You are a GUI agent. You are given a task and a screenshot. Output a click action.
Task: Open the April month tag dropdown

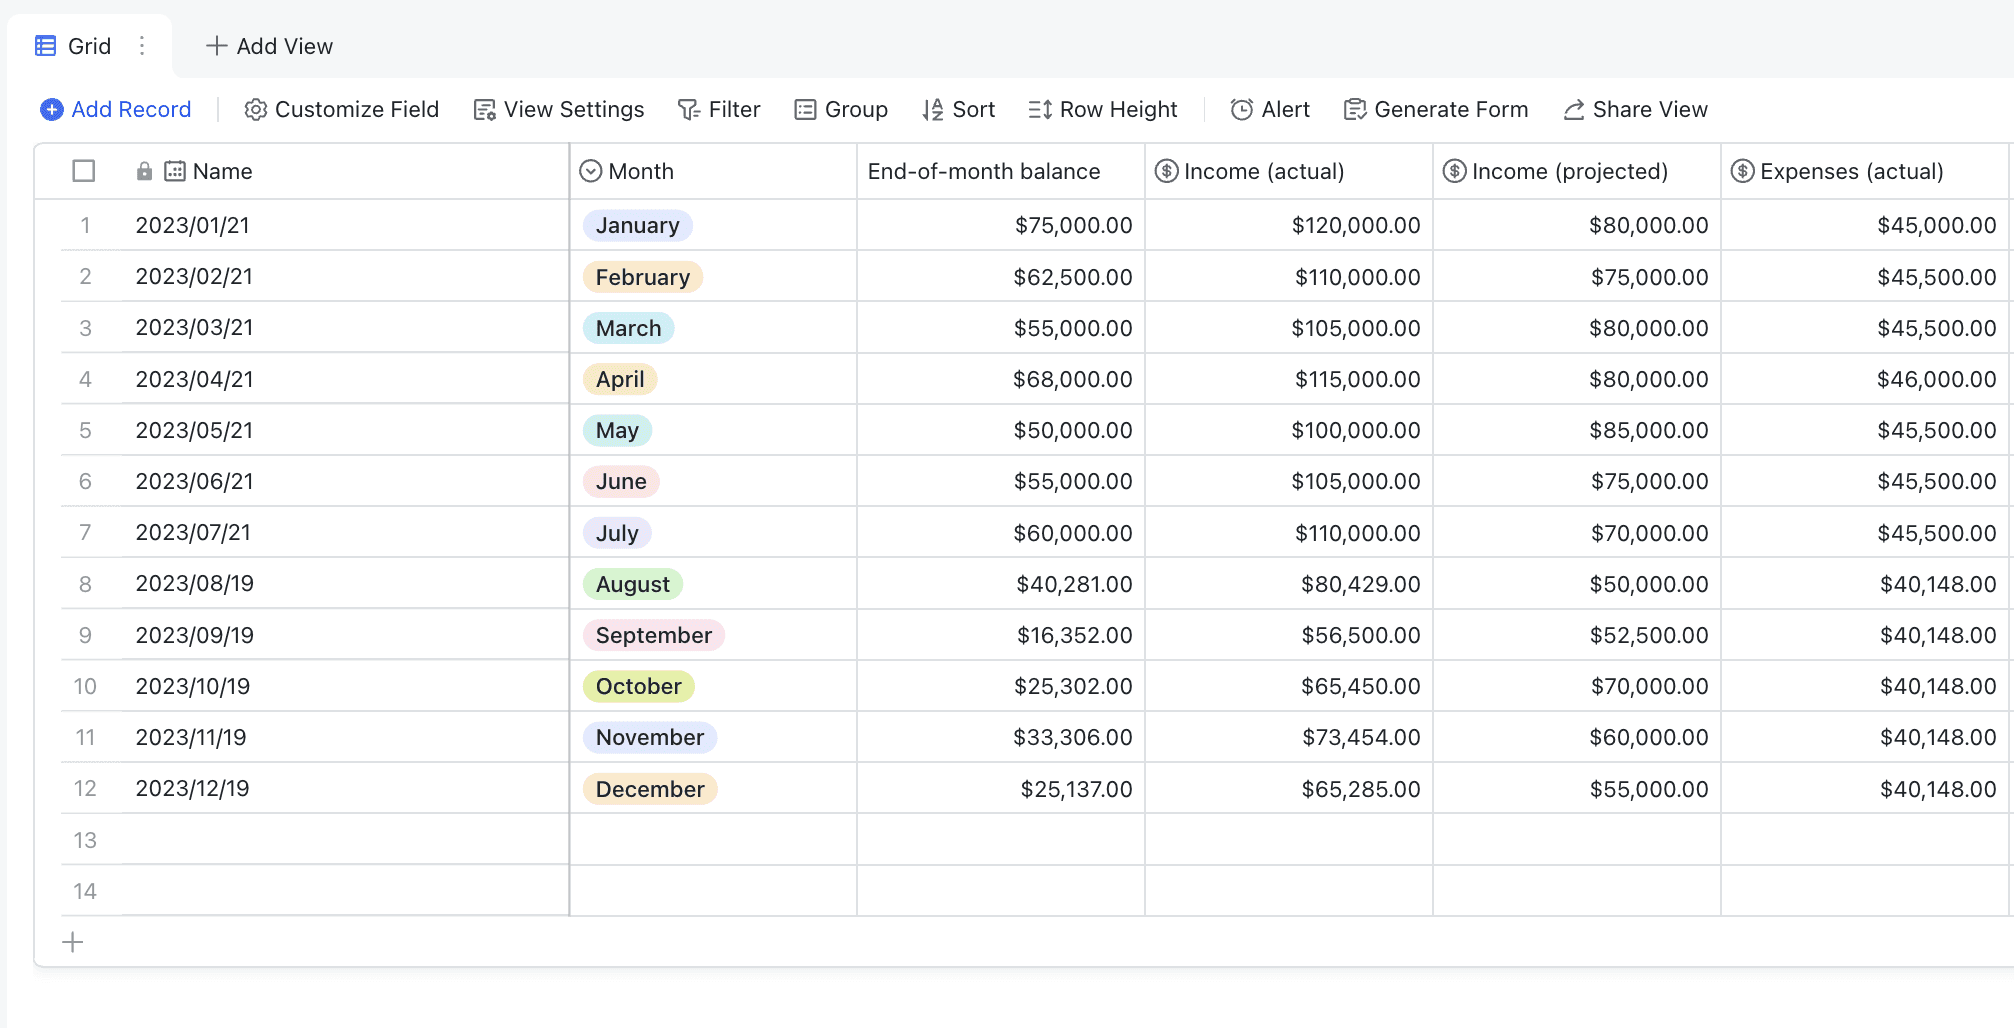pyautogui.click(x=620, y=379)
